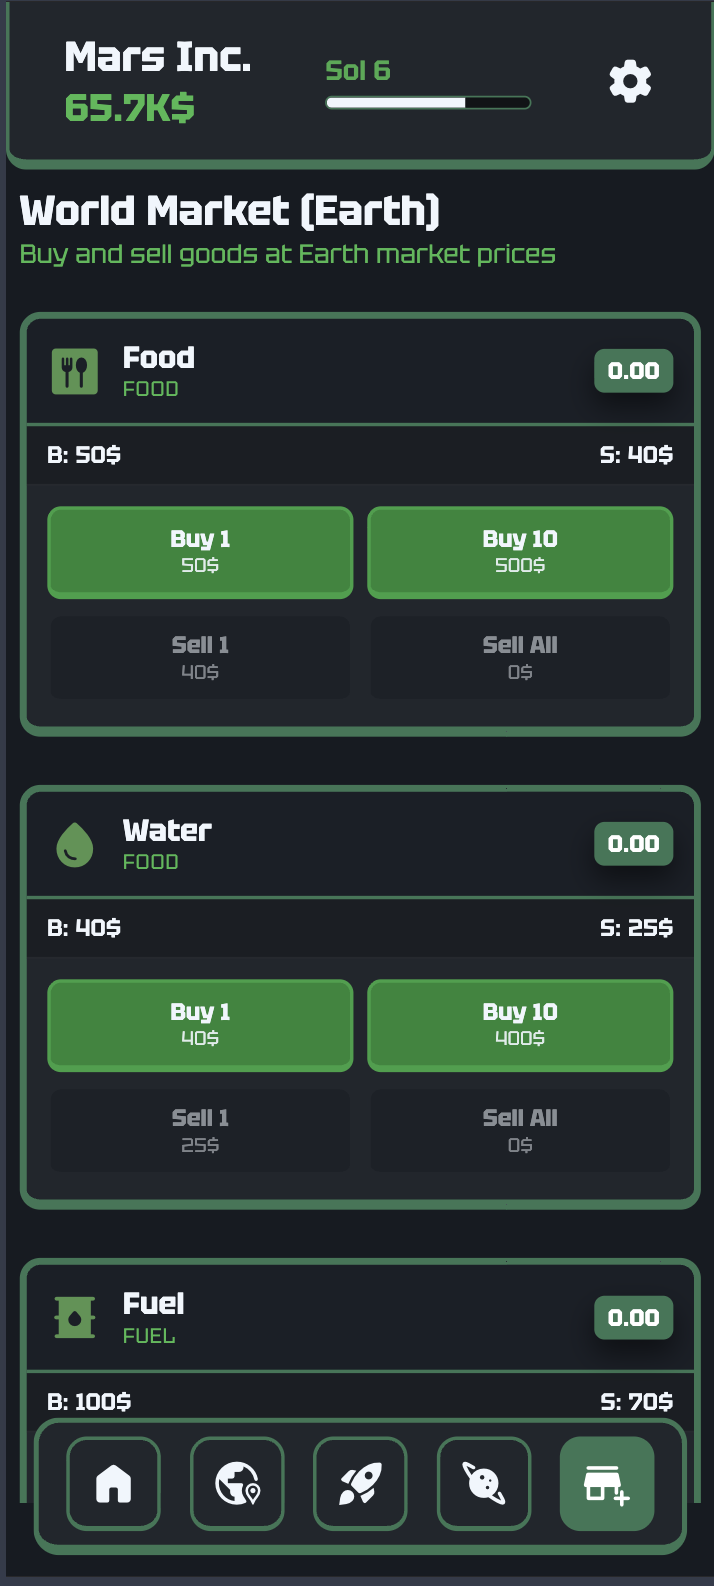Click the Sol 6 progress bar
Viewport: 714px width, 1586px height.
428,102
